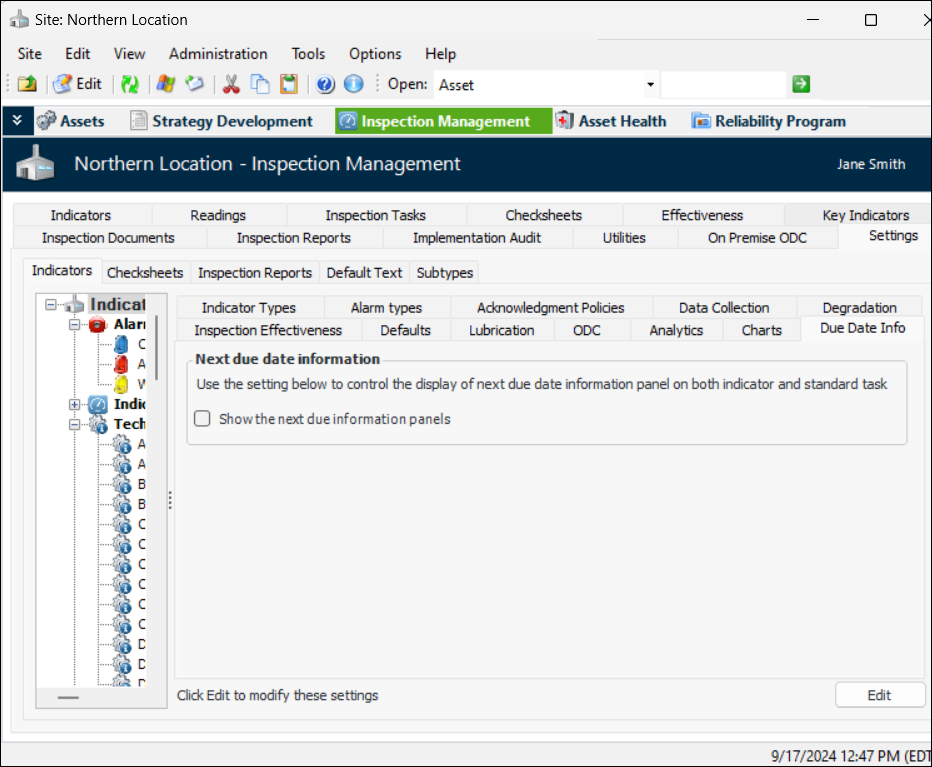This screenshot has width=932, height=767.
Task: Click the empty search field beside Asset
Action: click(x=722, y=85)
